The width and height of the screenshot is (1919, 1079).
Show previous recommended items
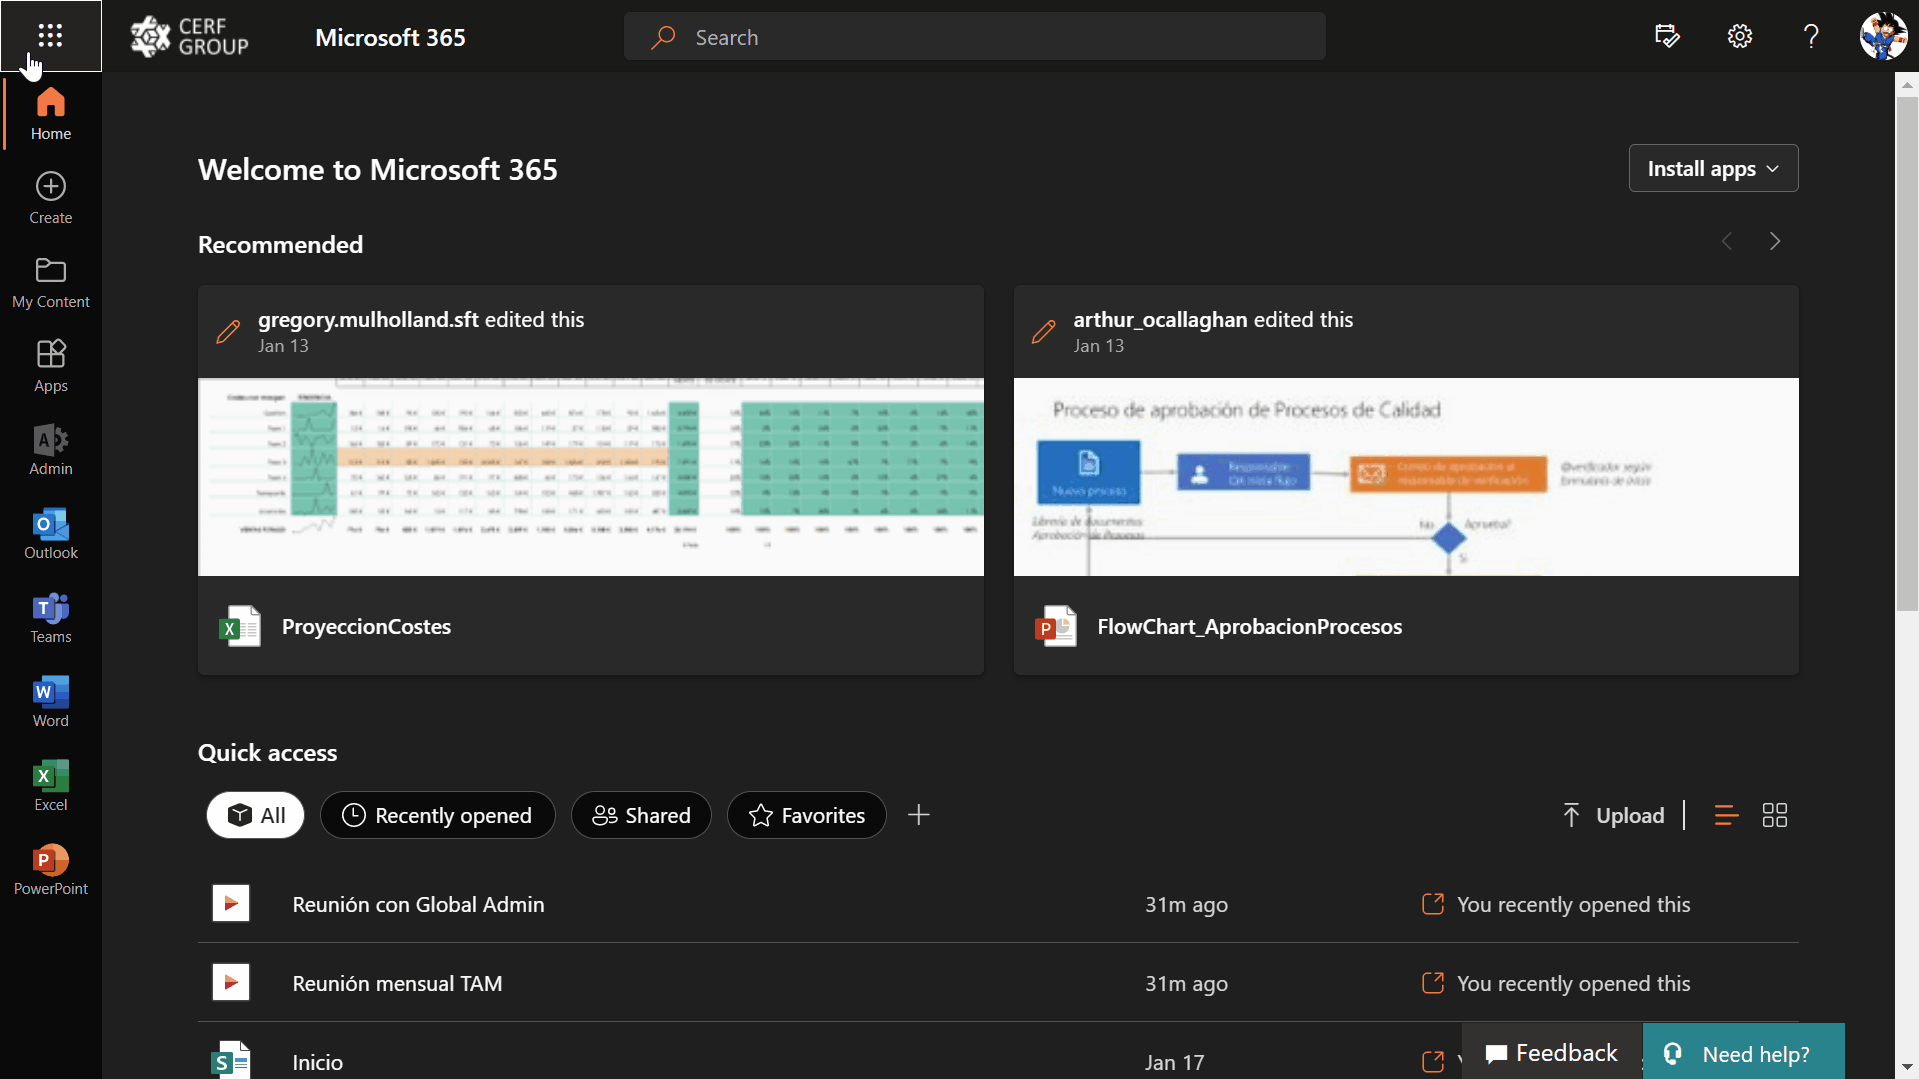[1727, 242]
